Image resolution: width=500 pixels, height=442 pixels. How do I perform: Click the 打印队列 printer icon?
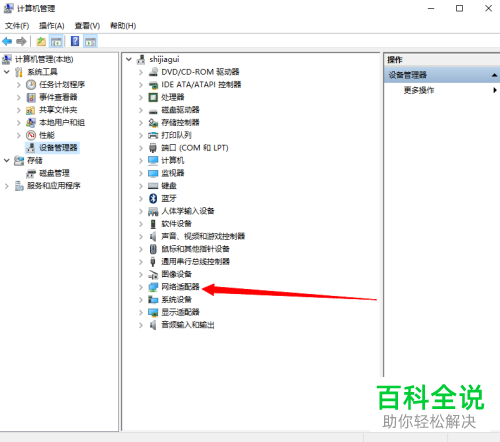point(153,135)
